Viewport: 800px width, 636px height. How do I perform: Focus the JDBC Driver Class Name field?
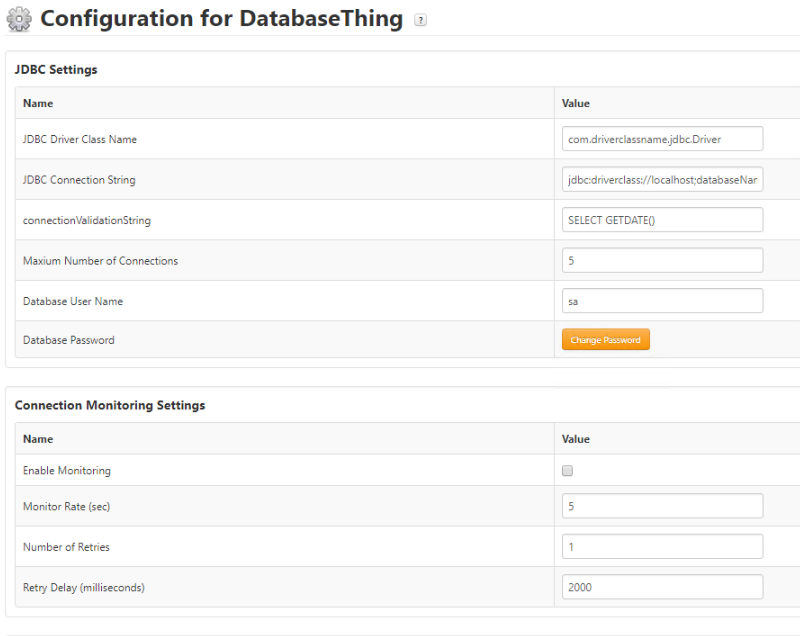(662, 139)
